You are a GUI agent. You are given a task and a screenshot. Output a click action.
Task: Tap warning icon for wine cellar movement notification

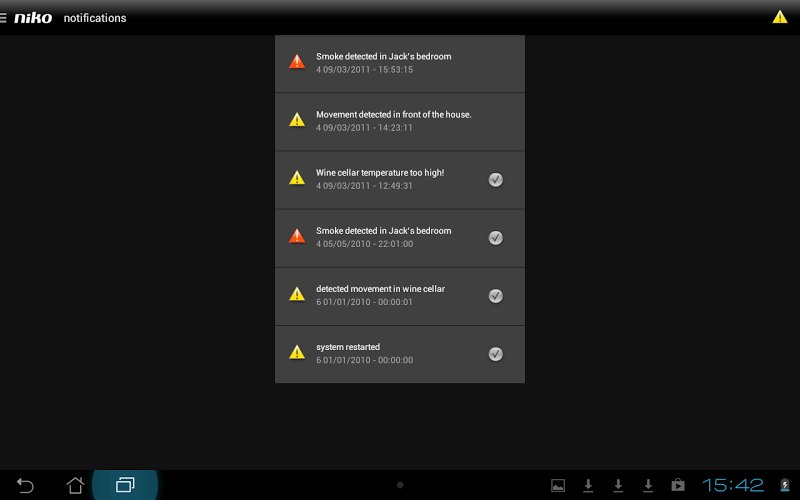[297, 294]
